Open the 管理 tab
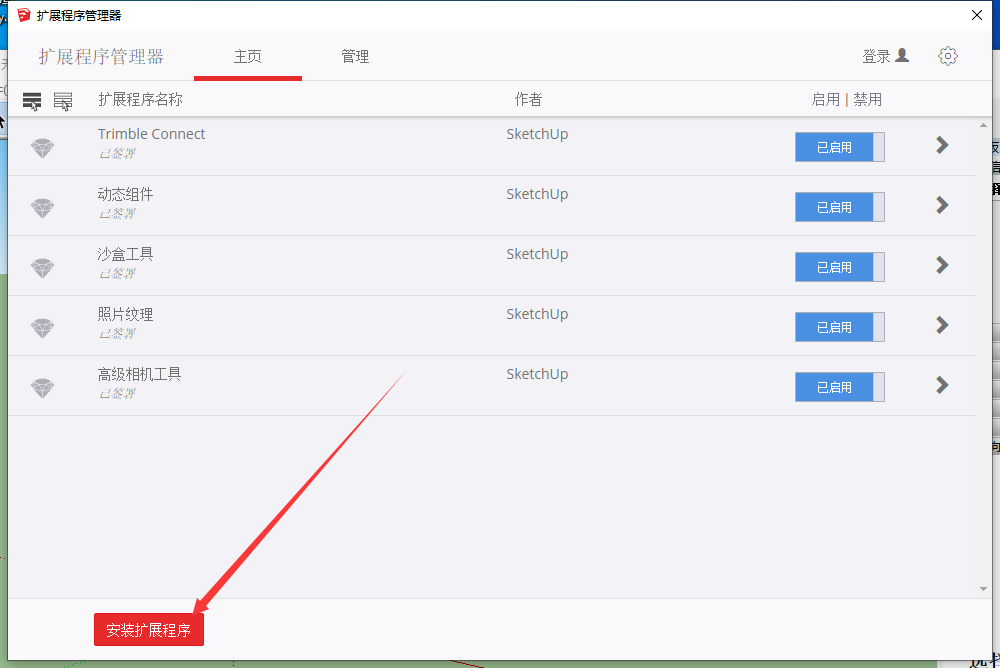Screen dimensions: 1000x668 [355, 57]
